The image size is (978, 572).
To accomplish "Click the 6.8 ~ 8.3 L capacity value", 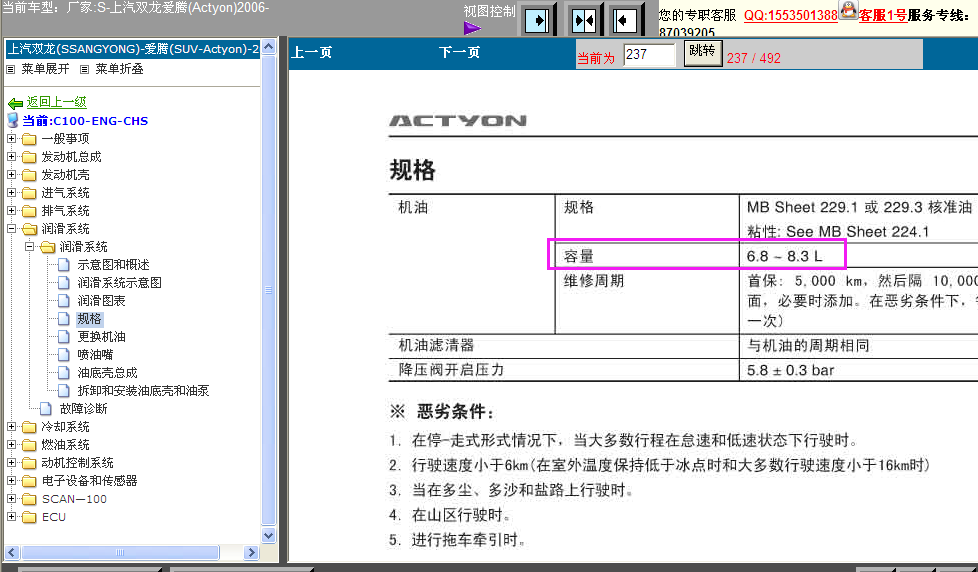I will pyautogui.click(x=785, y=256).
